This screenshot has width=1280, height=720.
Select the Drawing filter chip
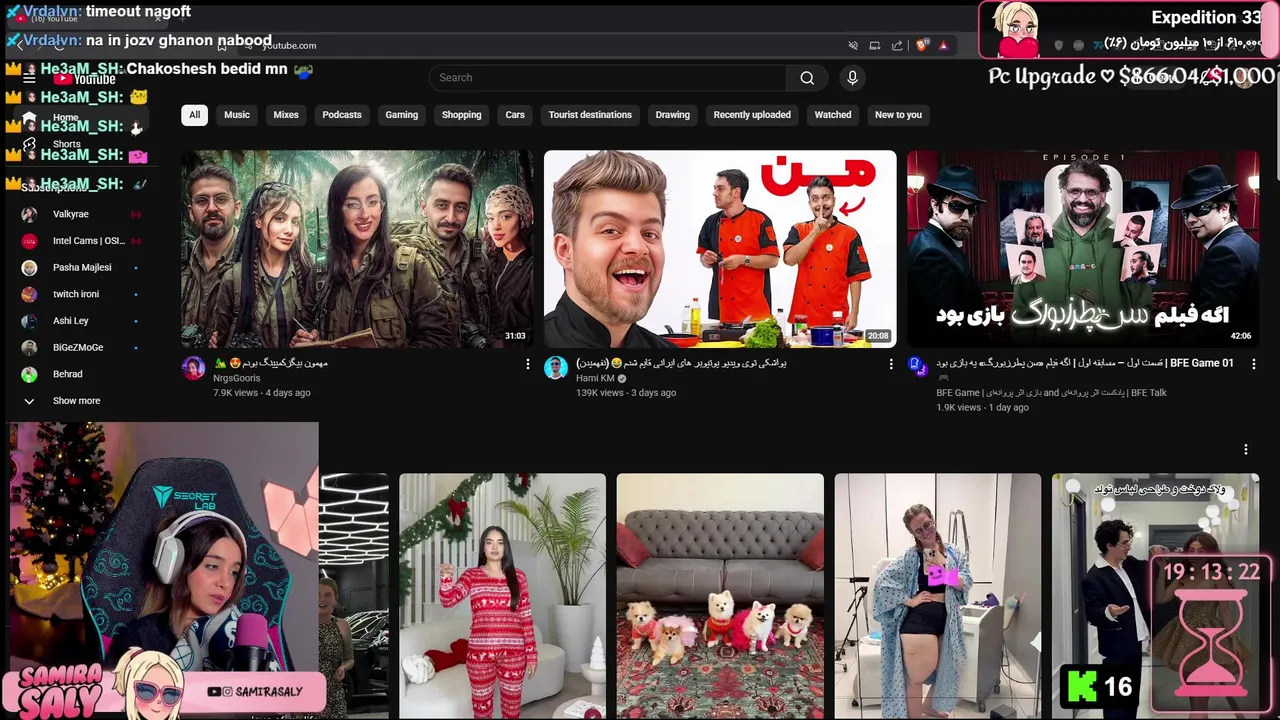tap(673, 115)
